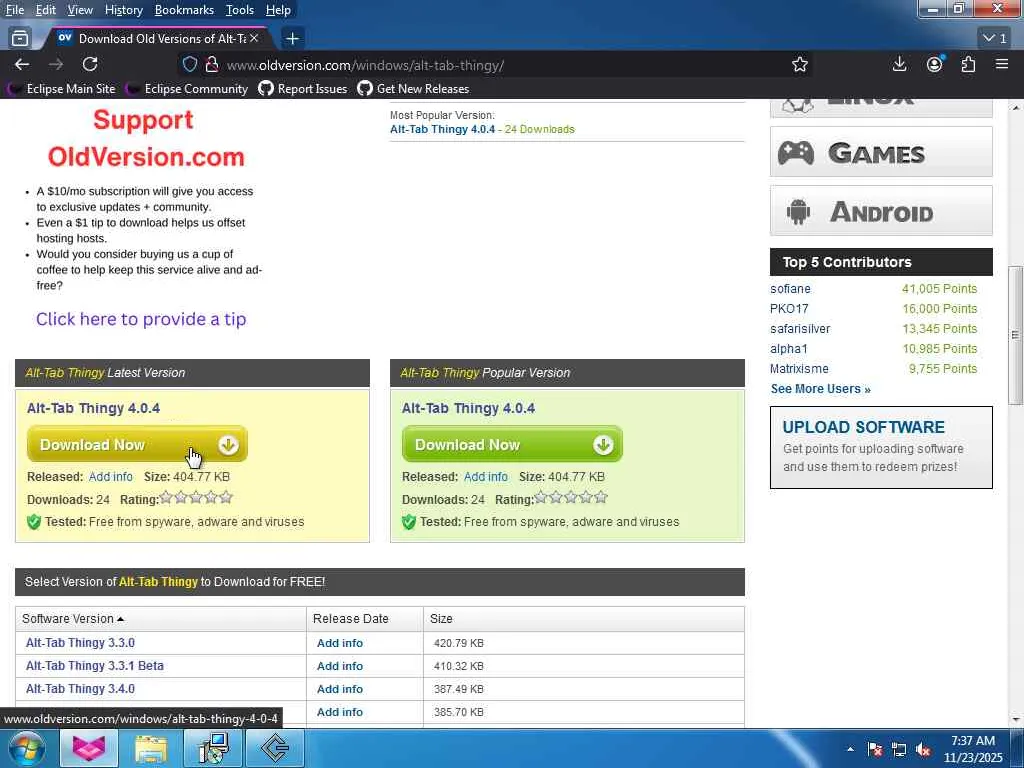
Task: Click Add info in Latest Version box
Action: tap(110, 477)
